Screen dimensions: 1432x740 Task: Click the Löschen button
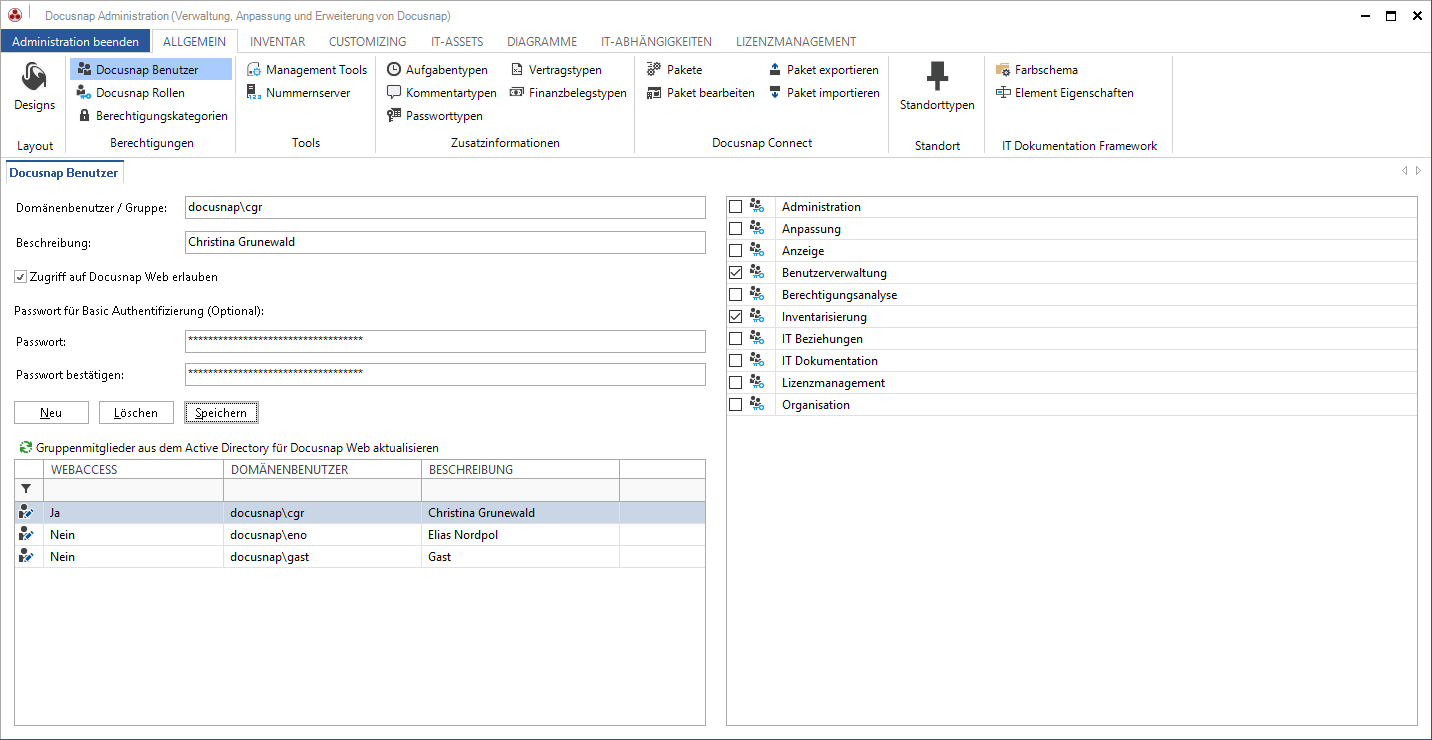136,412
